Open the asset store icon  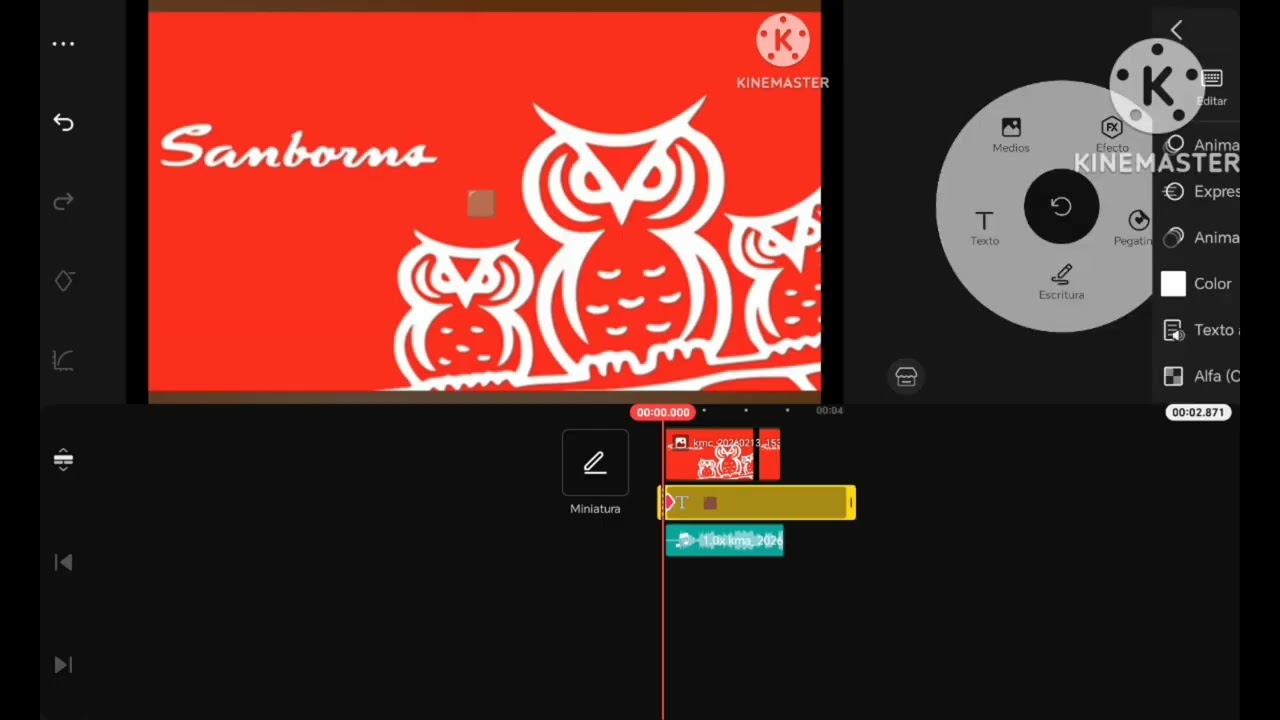pos(906,376)
